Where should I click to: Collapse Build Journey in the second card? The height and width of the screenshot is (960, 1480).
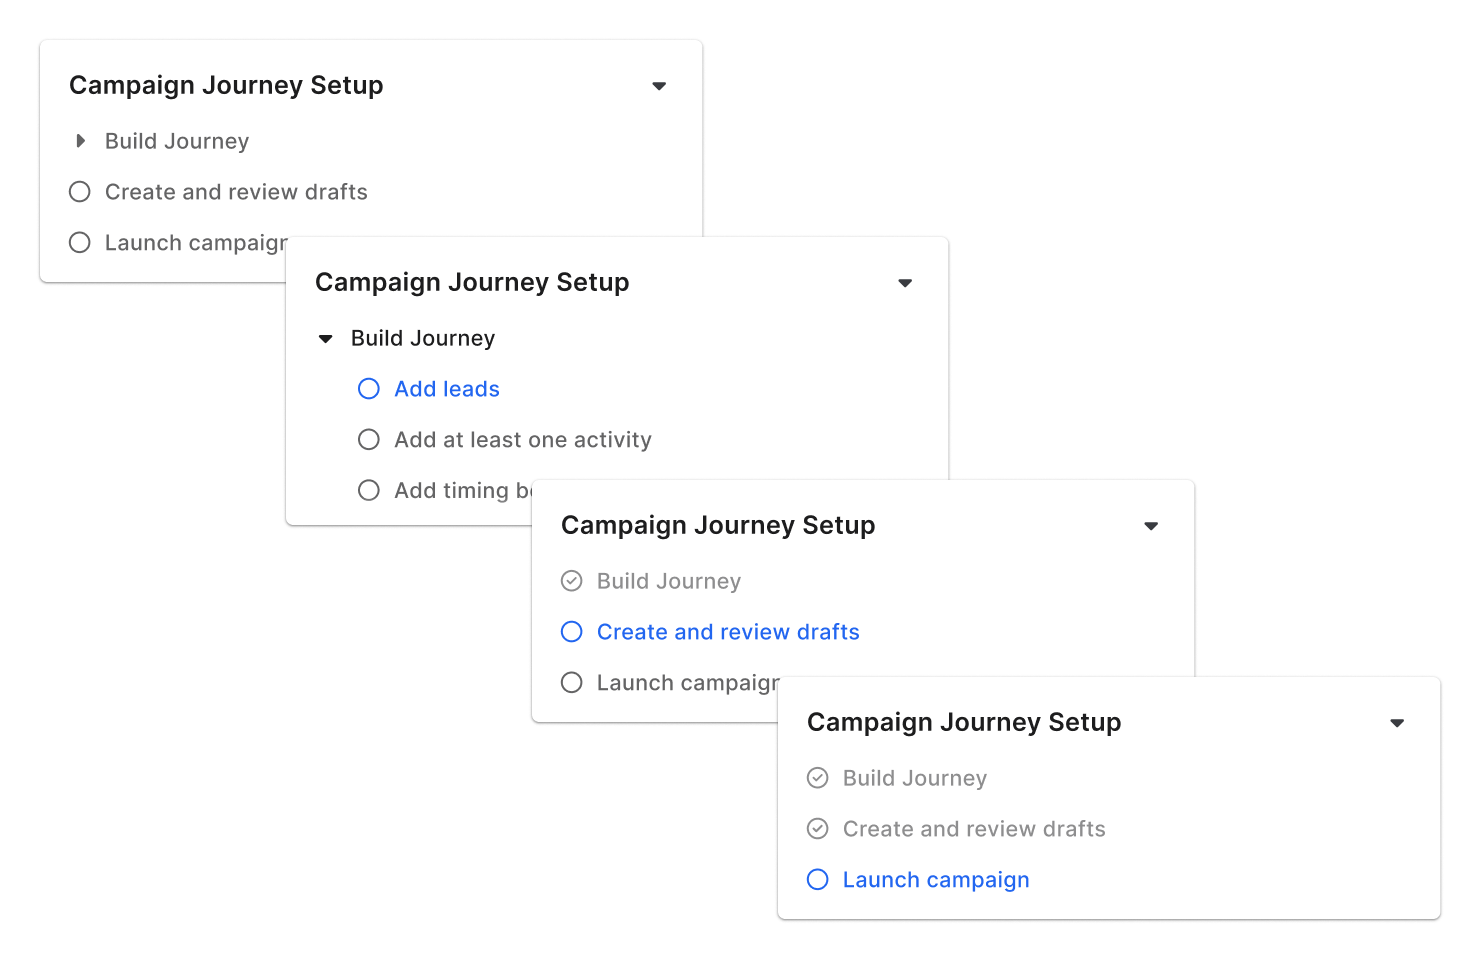coord(325,338)
